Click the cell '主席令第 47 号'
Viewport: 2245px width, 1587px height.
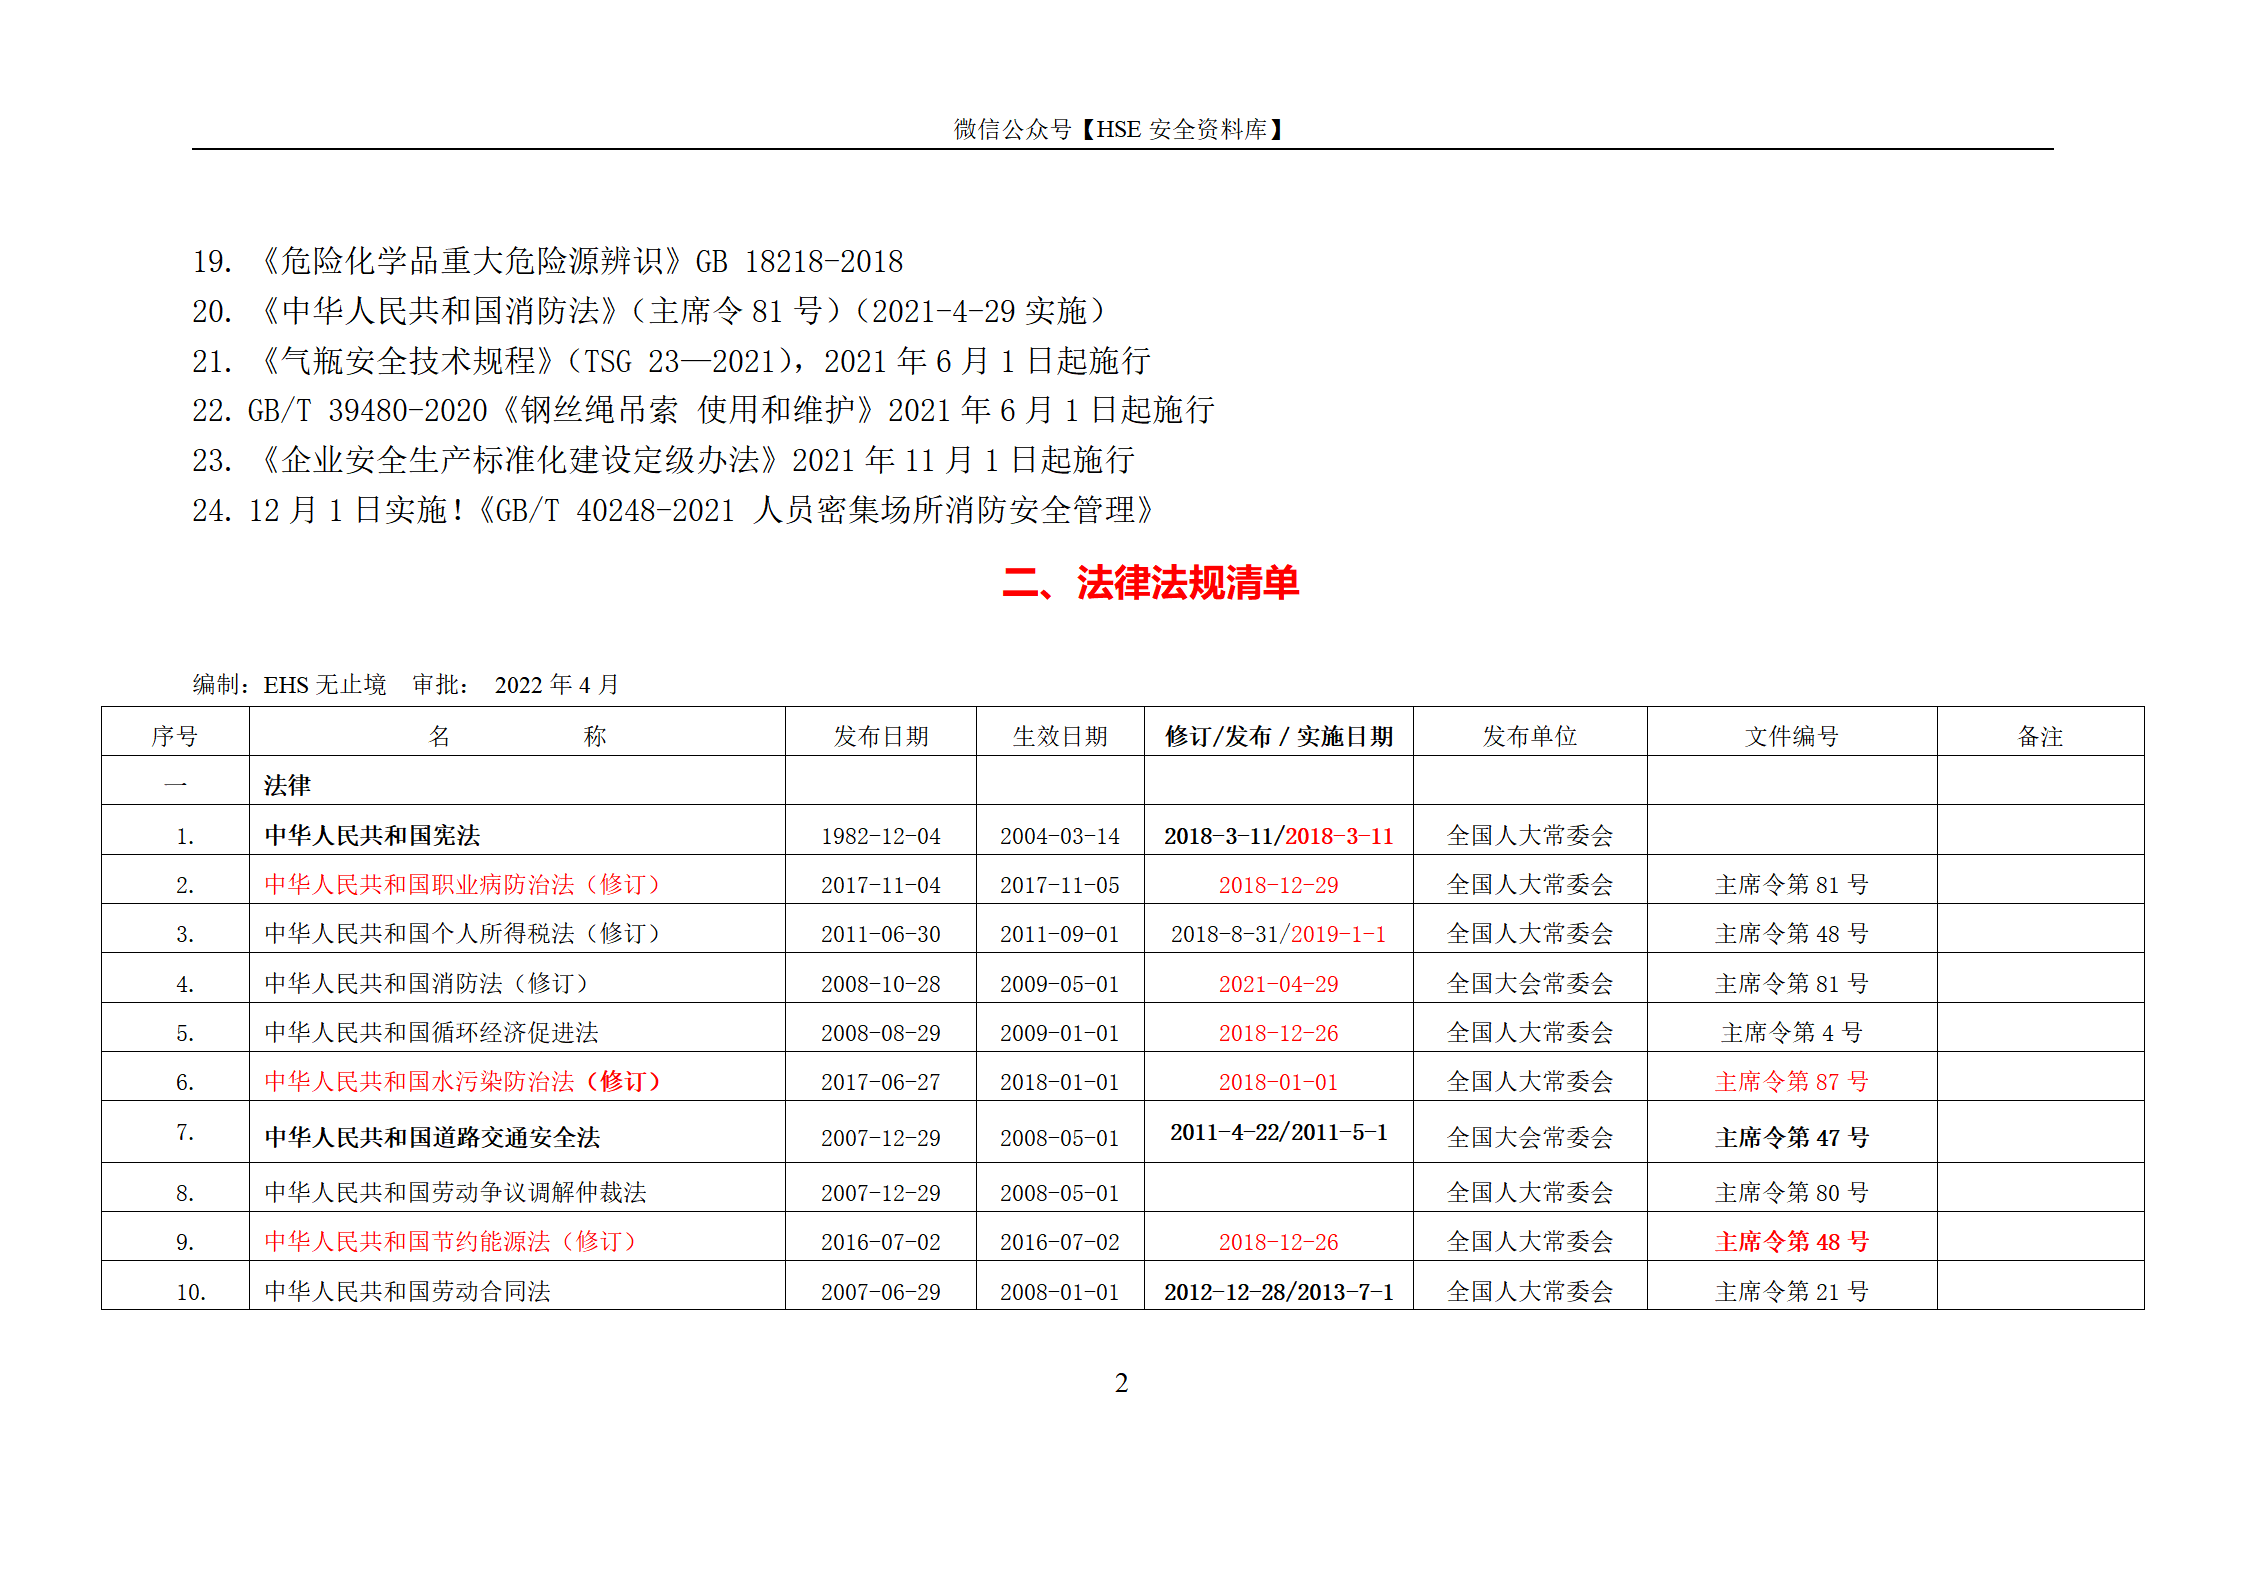tap(1791, 1138)
